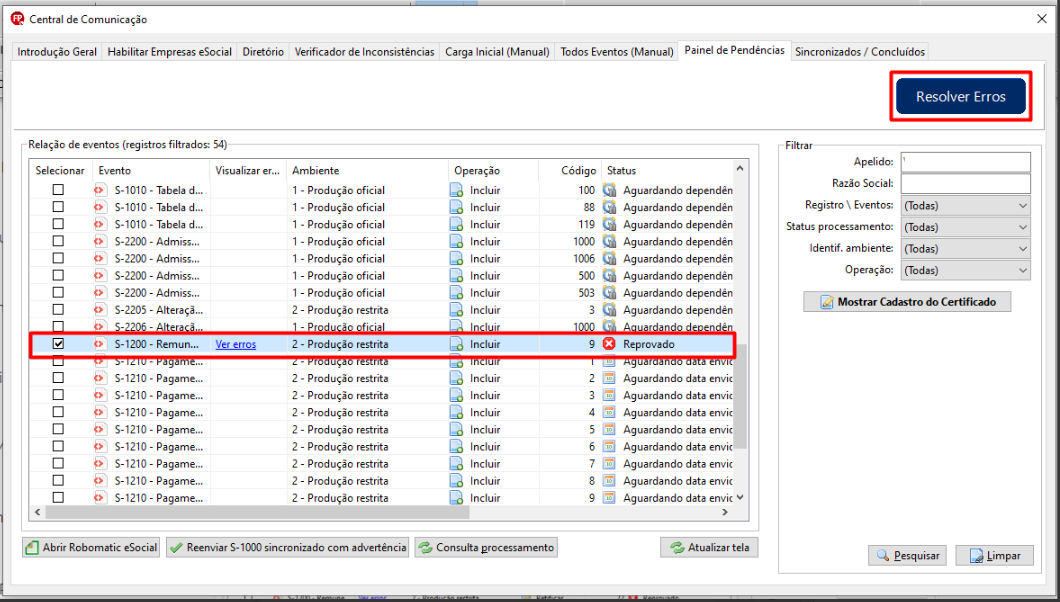Image resolution: width=1060 pixels, height=602 pixels.
Task: Check the S-2205 Alteração row checkbox
Action: pos(59,309)
